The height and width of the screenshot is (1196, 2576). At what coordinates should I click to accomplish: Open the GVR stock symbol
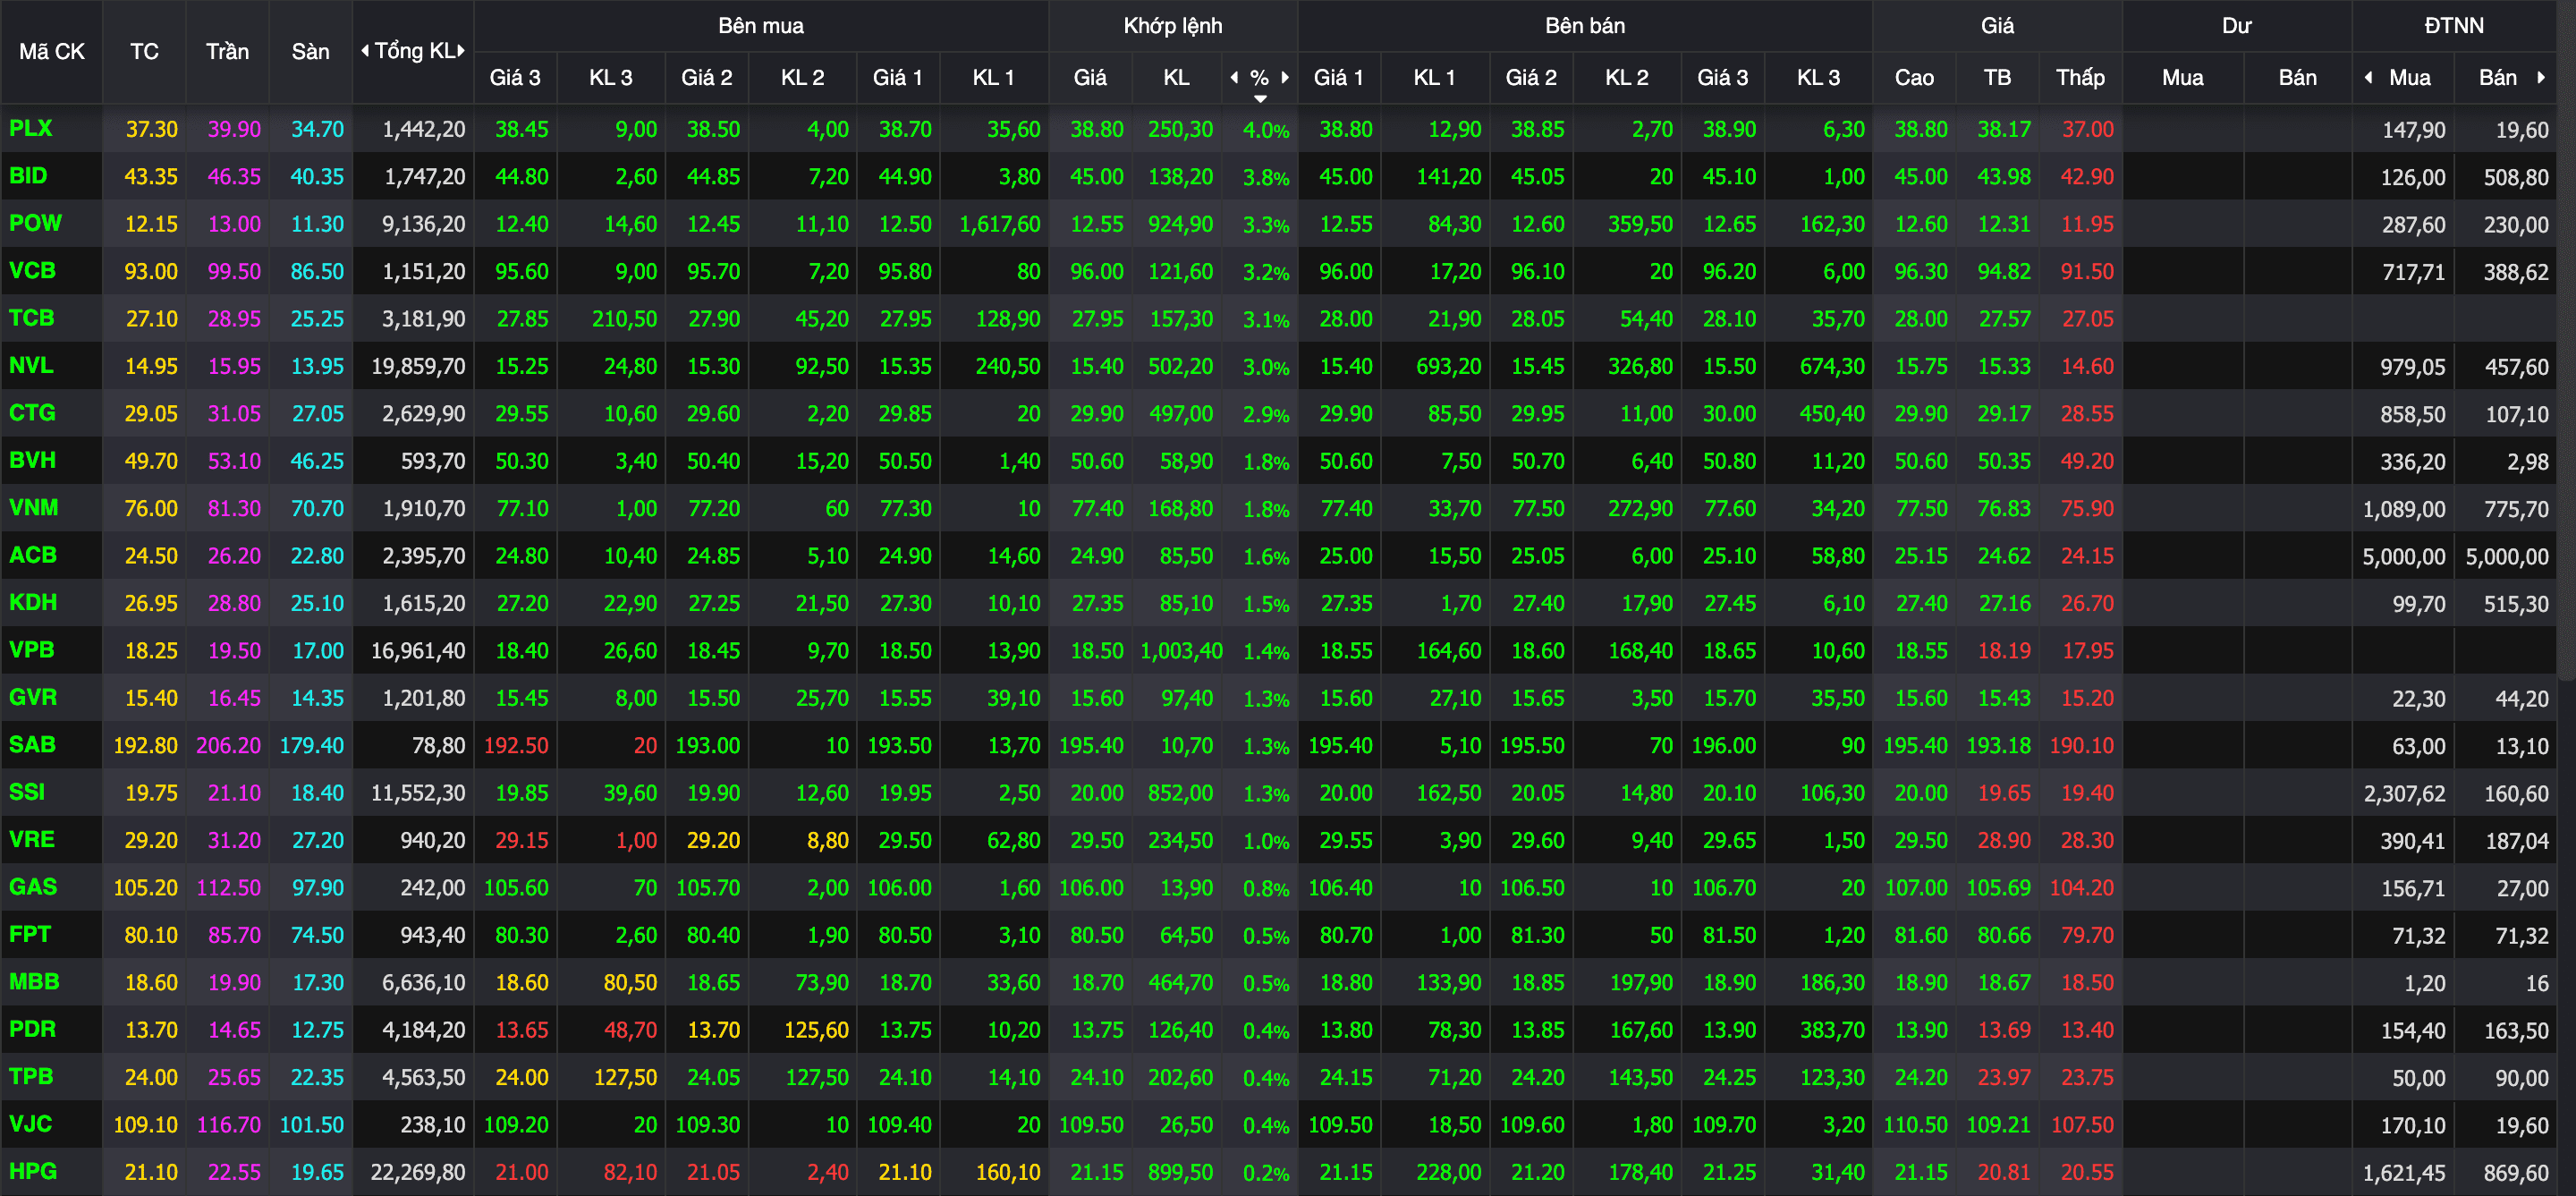tap(33, 697)
